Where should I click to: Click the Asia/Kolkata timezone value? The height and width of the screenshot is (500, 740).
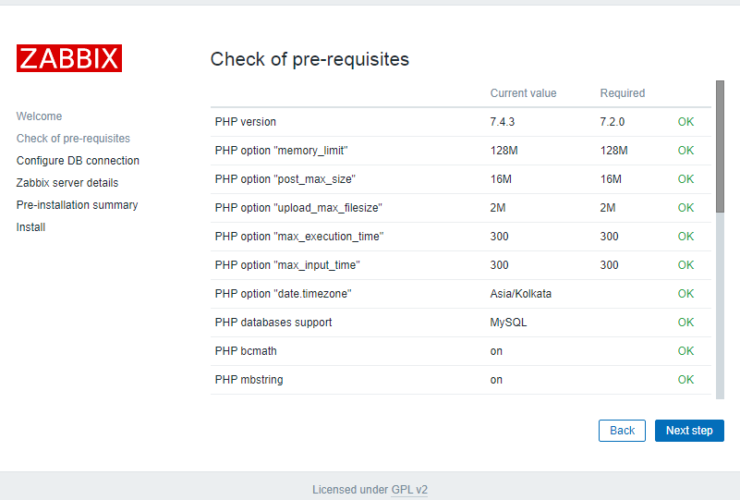pyautogui.click(x=520, y=294)
